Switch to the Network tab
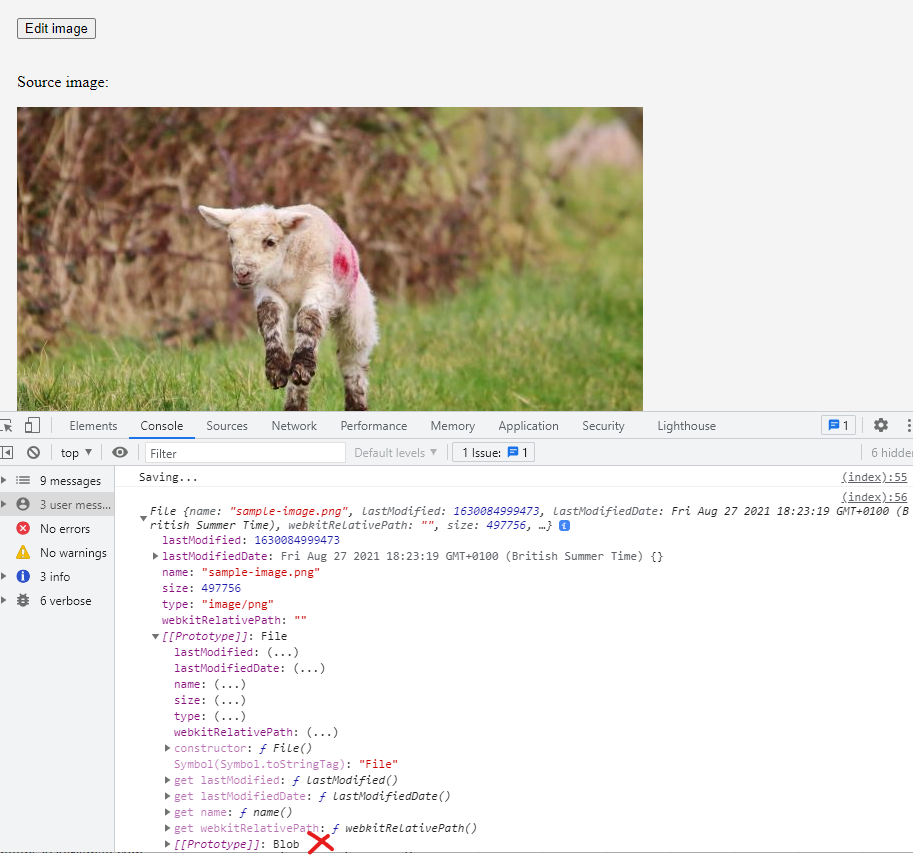The image size is (913, 855). point(293,425)
